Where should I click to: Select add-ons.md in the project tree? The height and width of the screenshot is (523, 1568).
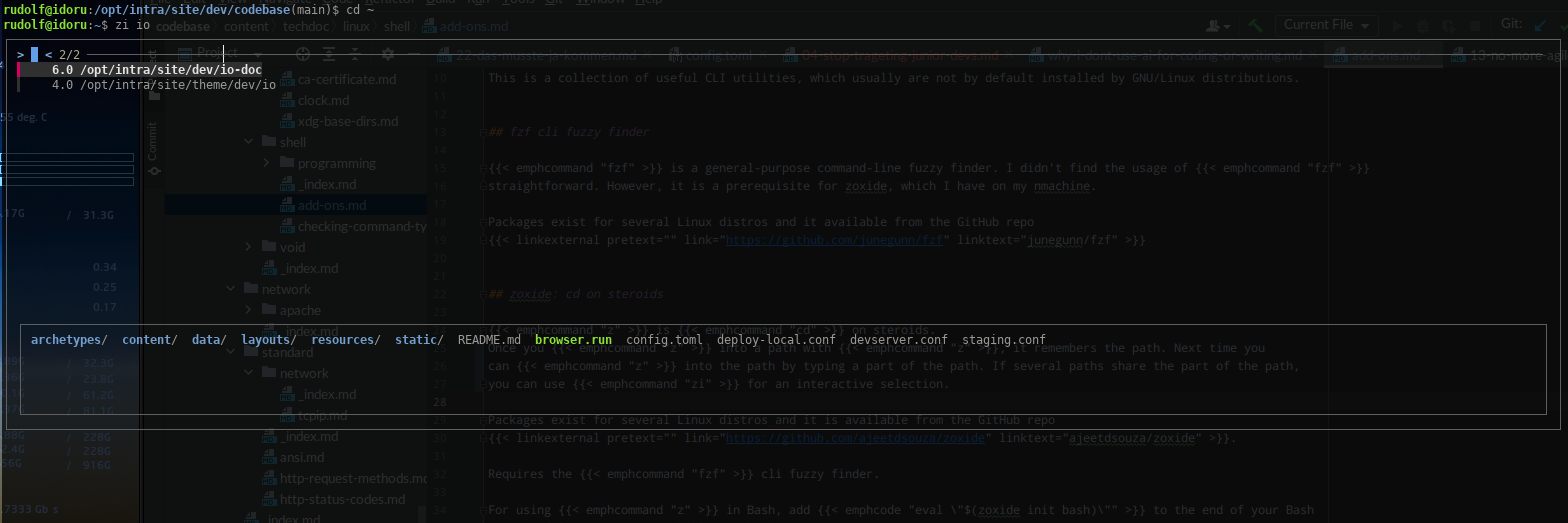(324, 205)
